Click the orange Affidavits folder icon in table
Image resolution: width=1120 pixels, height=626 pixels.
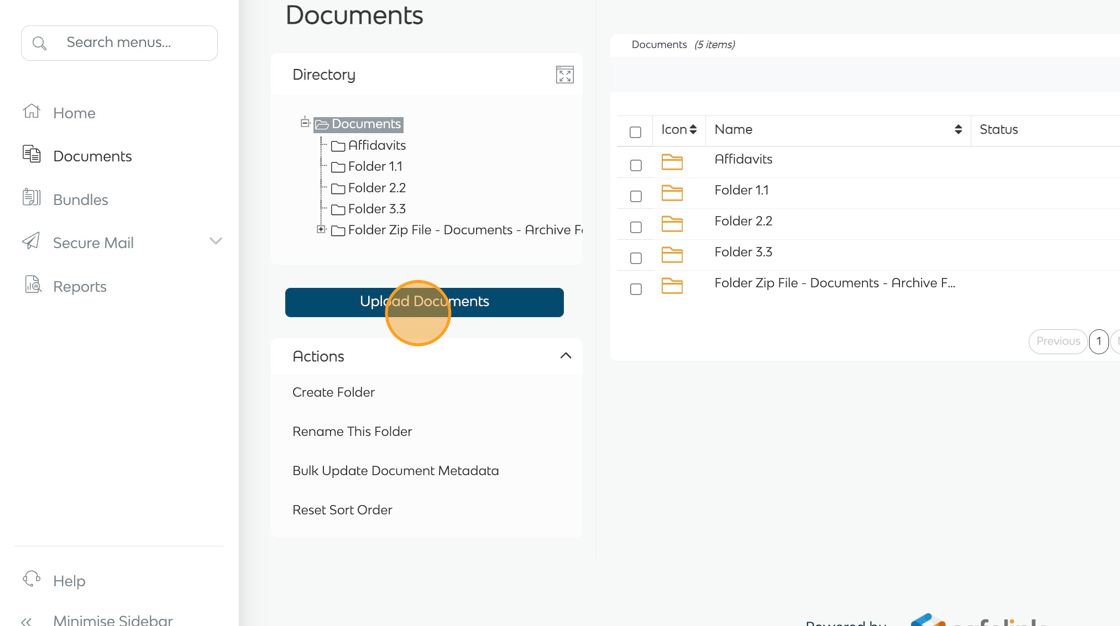click(672, 162)
